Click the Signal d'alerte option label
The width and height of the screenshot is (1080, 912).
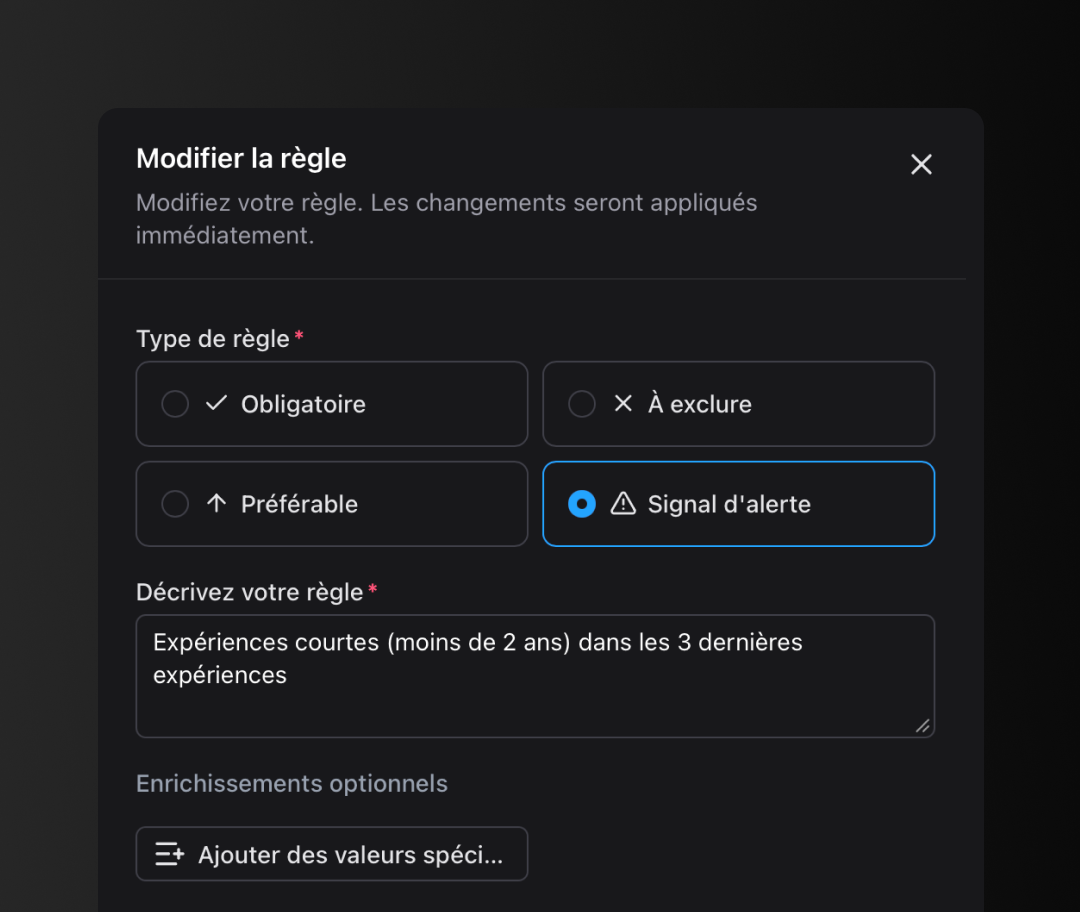pyautogui.click(x=729, y=504)
